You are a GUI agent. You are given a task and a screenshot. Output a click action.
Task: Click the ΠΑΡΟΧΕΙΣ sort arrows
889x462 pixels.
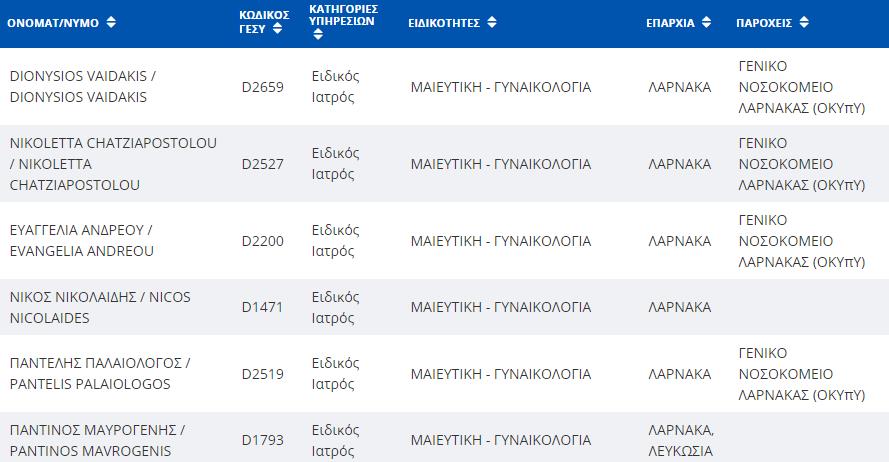[x=804, y=23]
